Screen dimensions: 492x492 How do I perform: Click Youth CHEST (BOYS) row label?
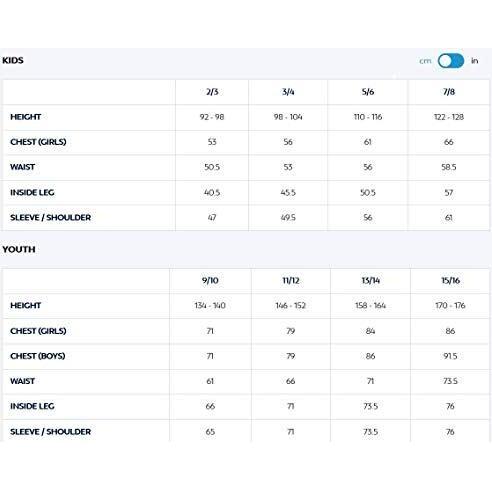click(x=38, y=356)
